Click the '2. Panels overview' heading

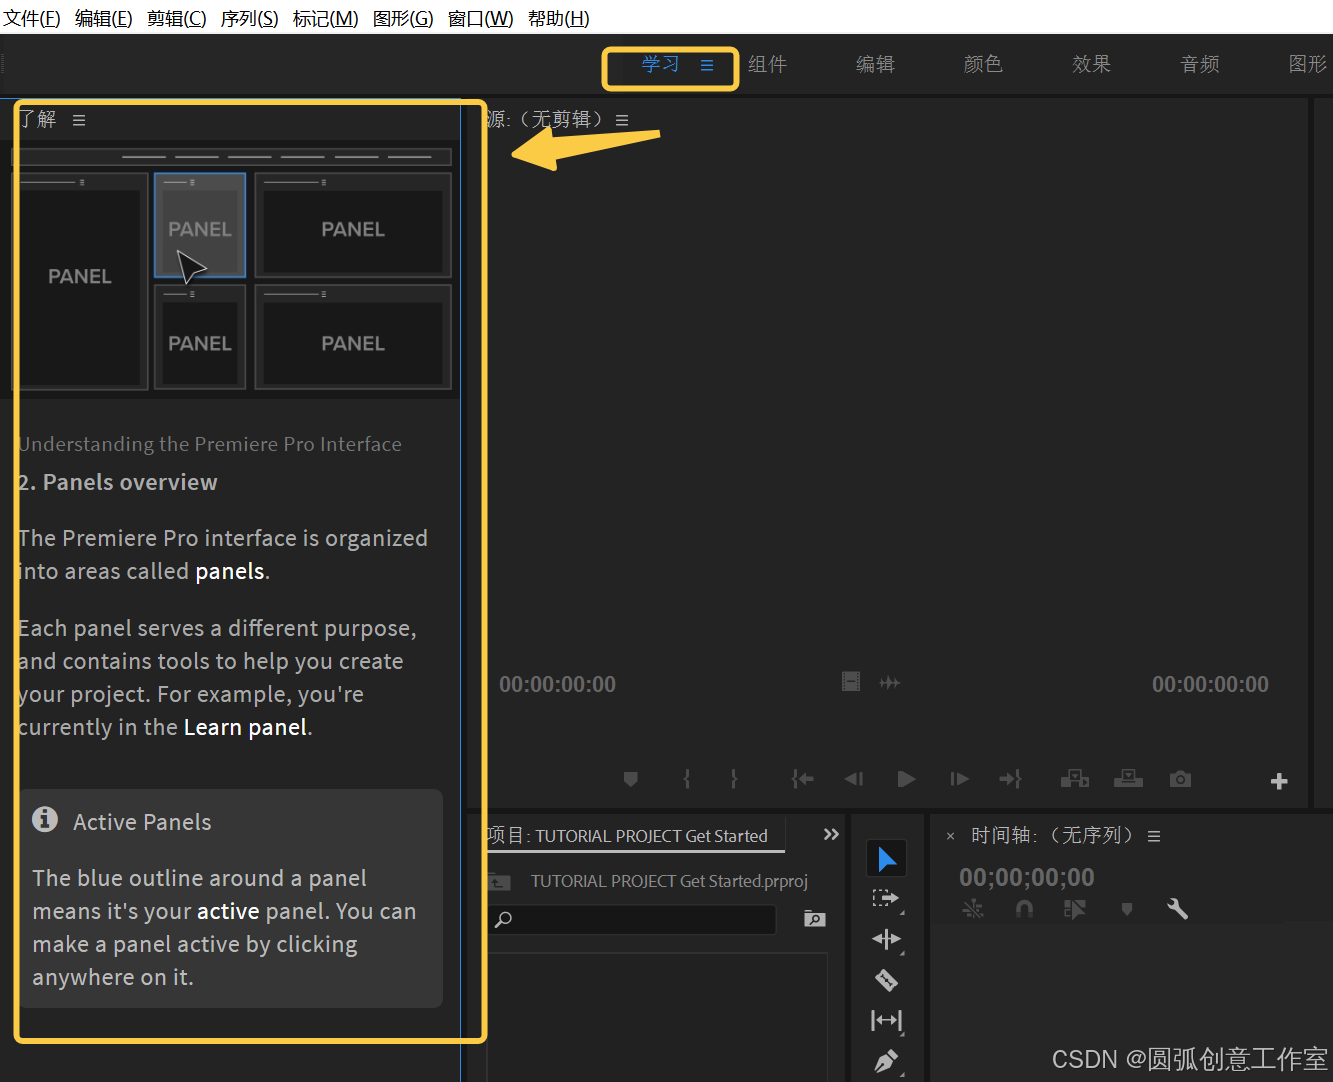pyautogui.click(x=118, y=482)
